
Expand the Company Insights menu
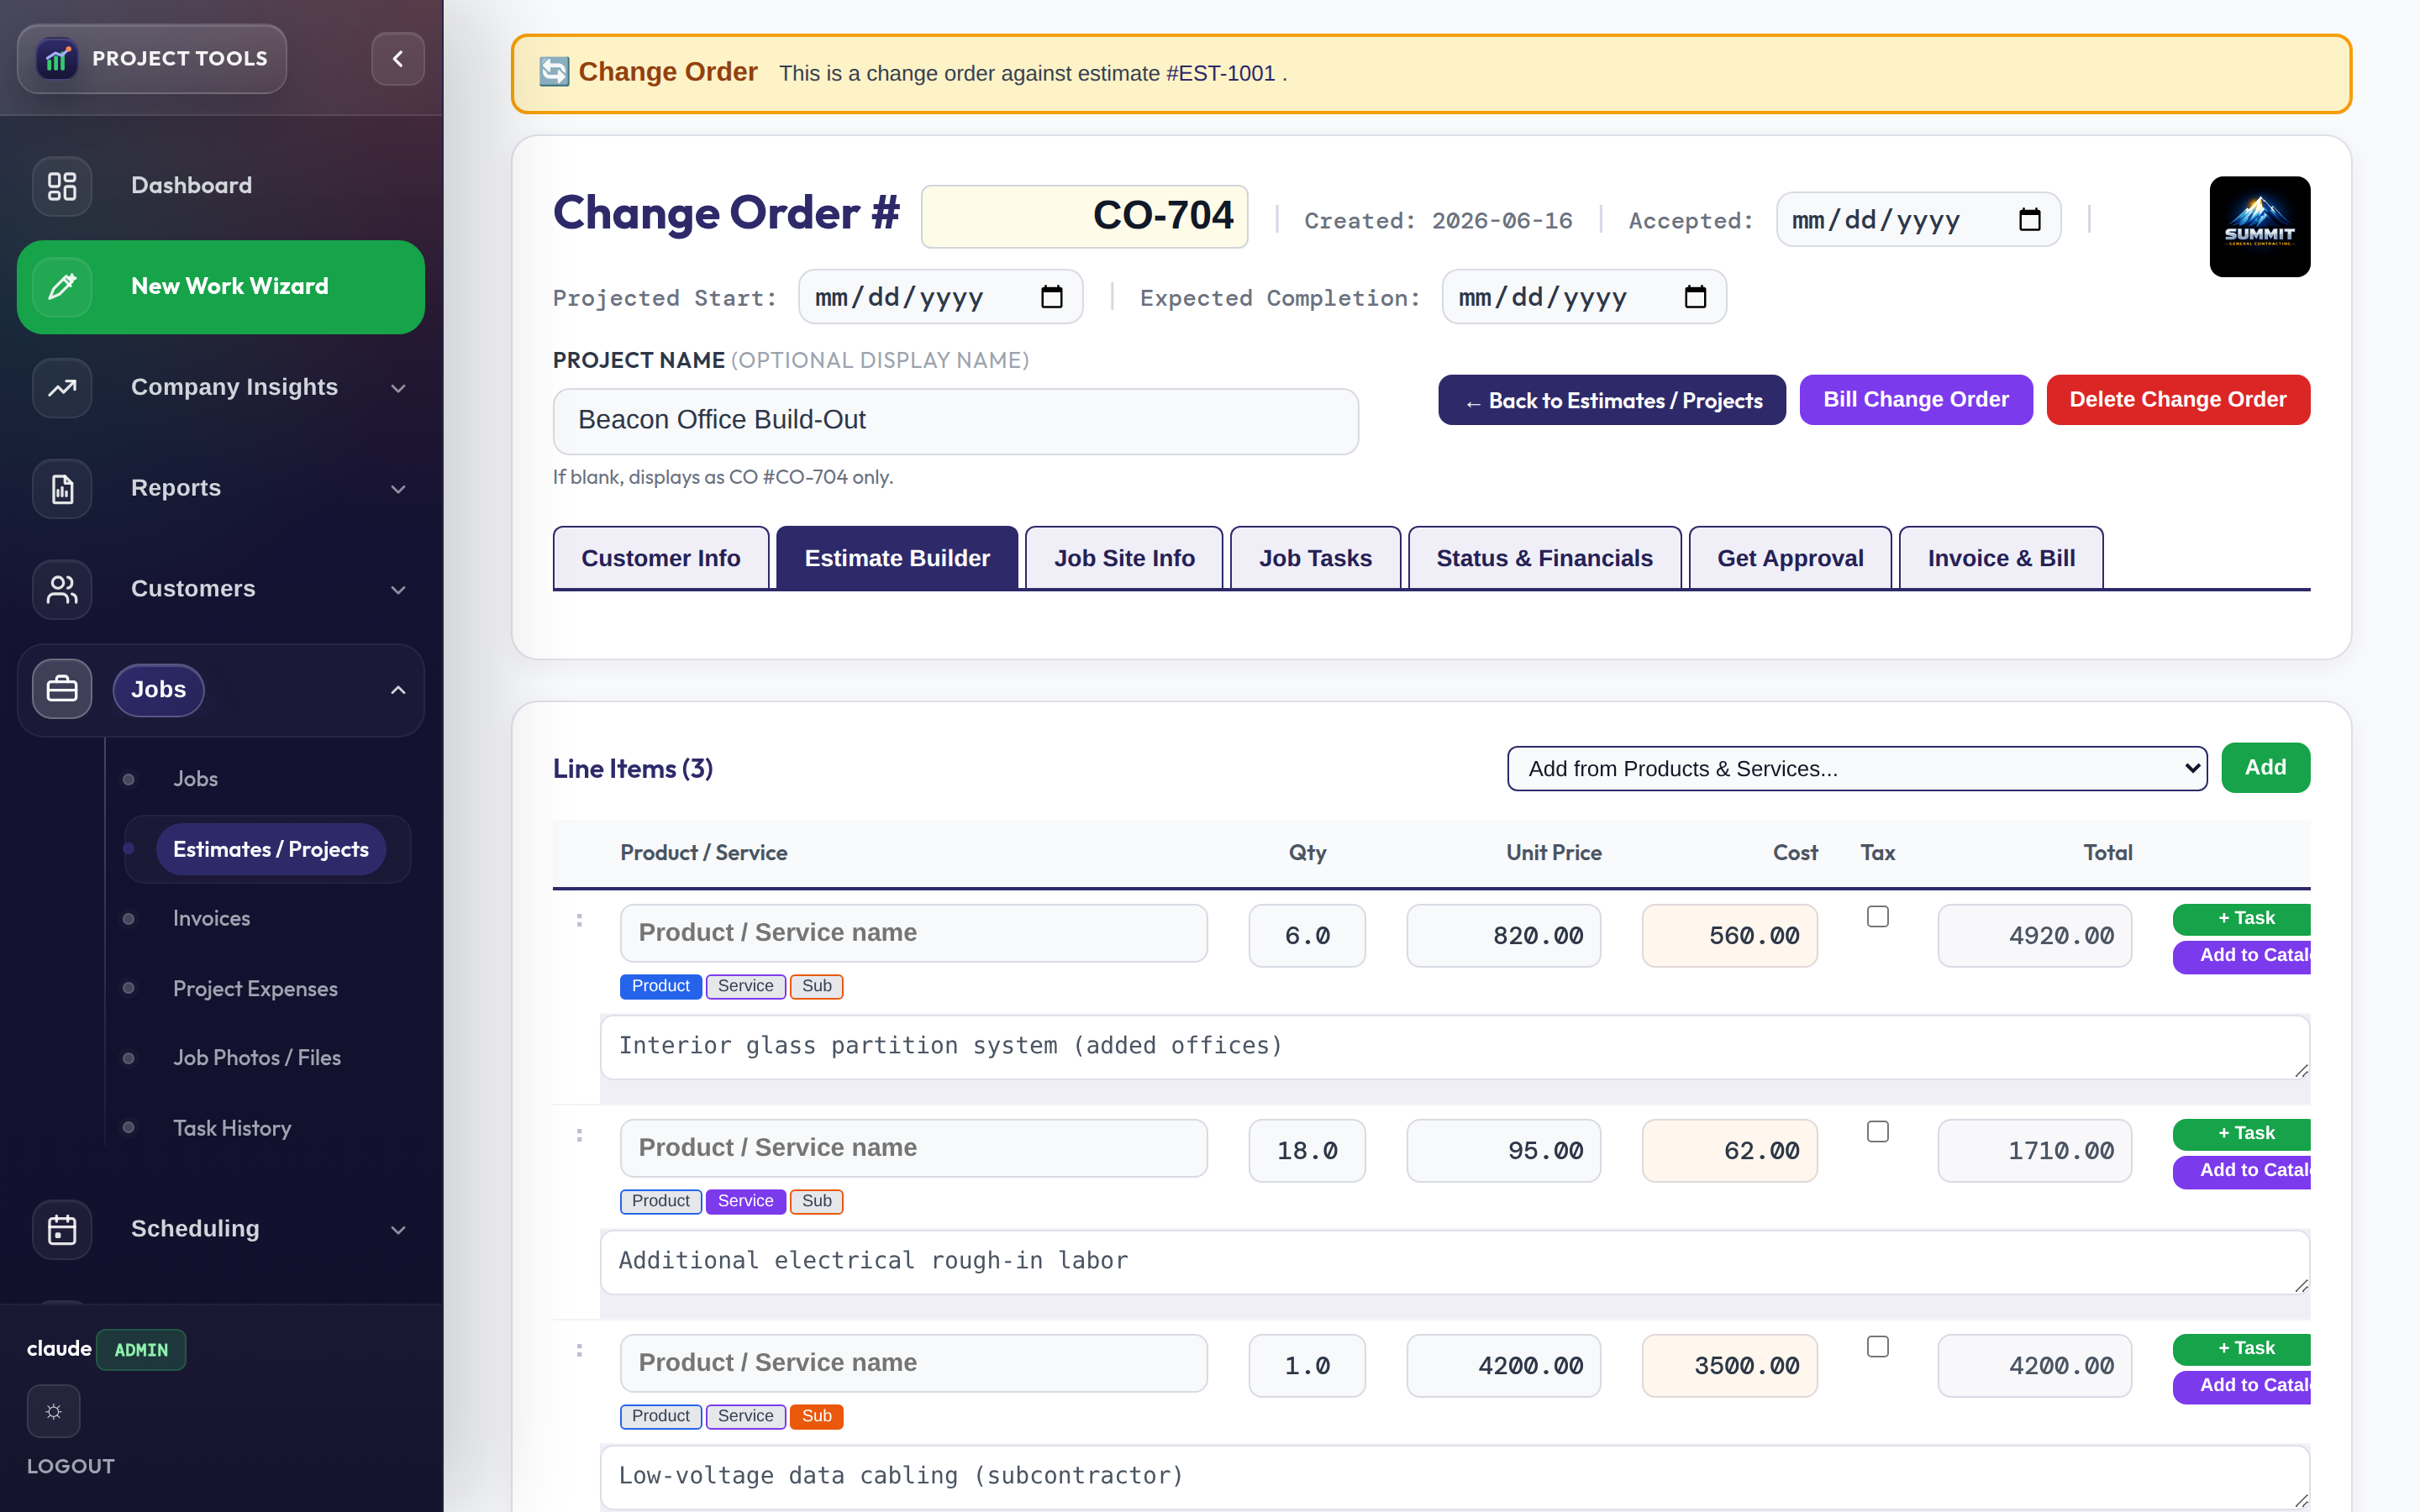[x=398, y=388]
